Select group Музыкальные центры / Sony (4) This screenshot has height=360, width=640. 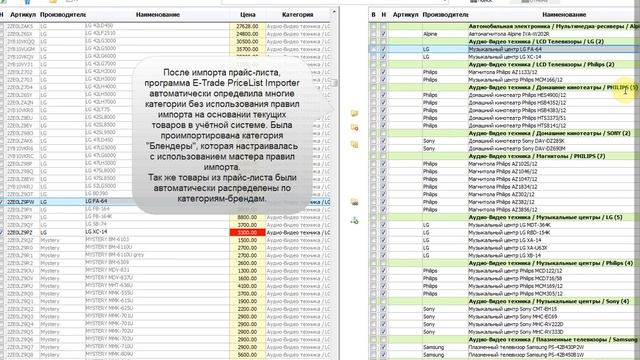[x=549, y=301]
